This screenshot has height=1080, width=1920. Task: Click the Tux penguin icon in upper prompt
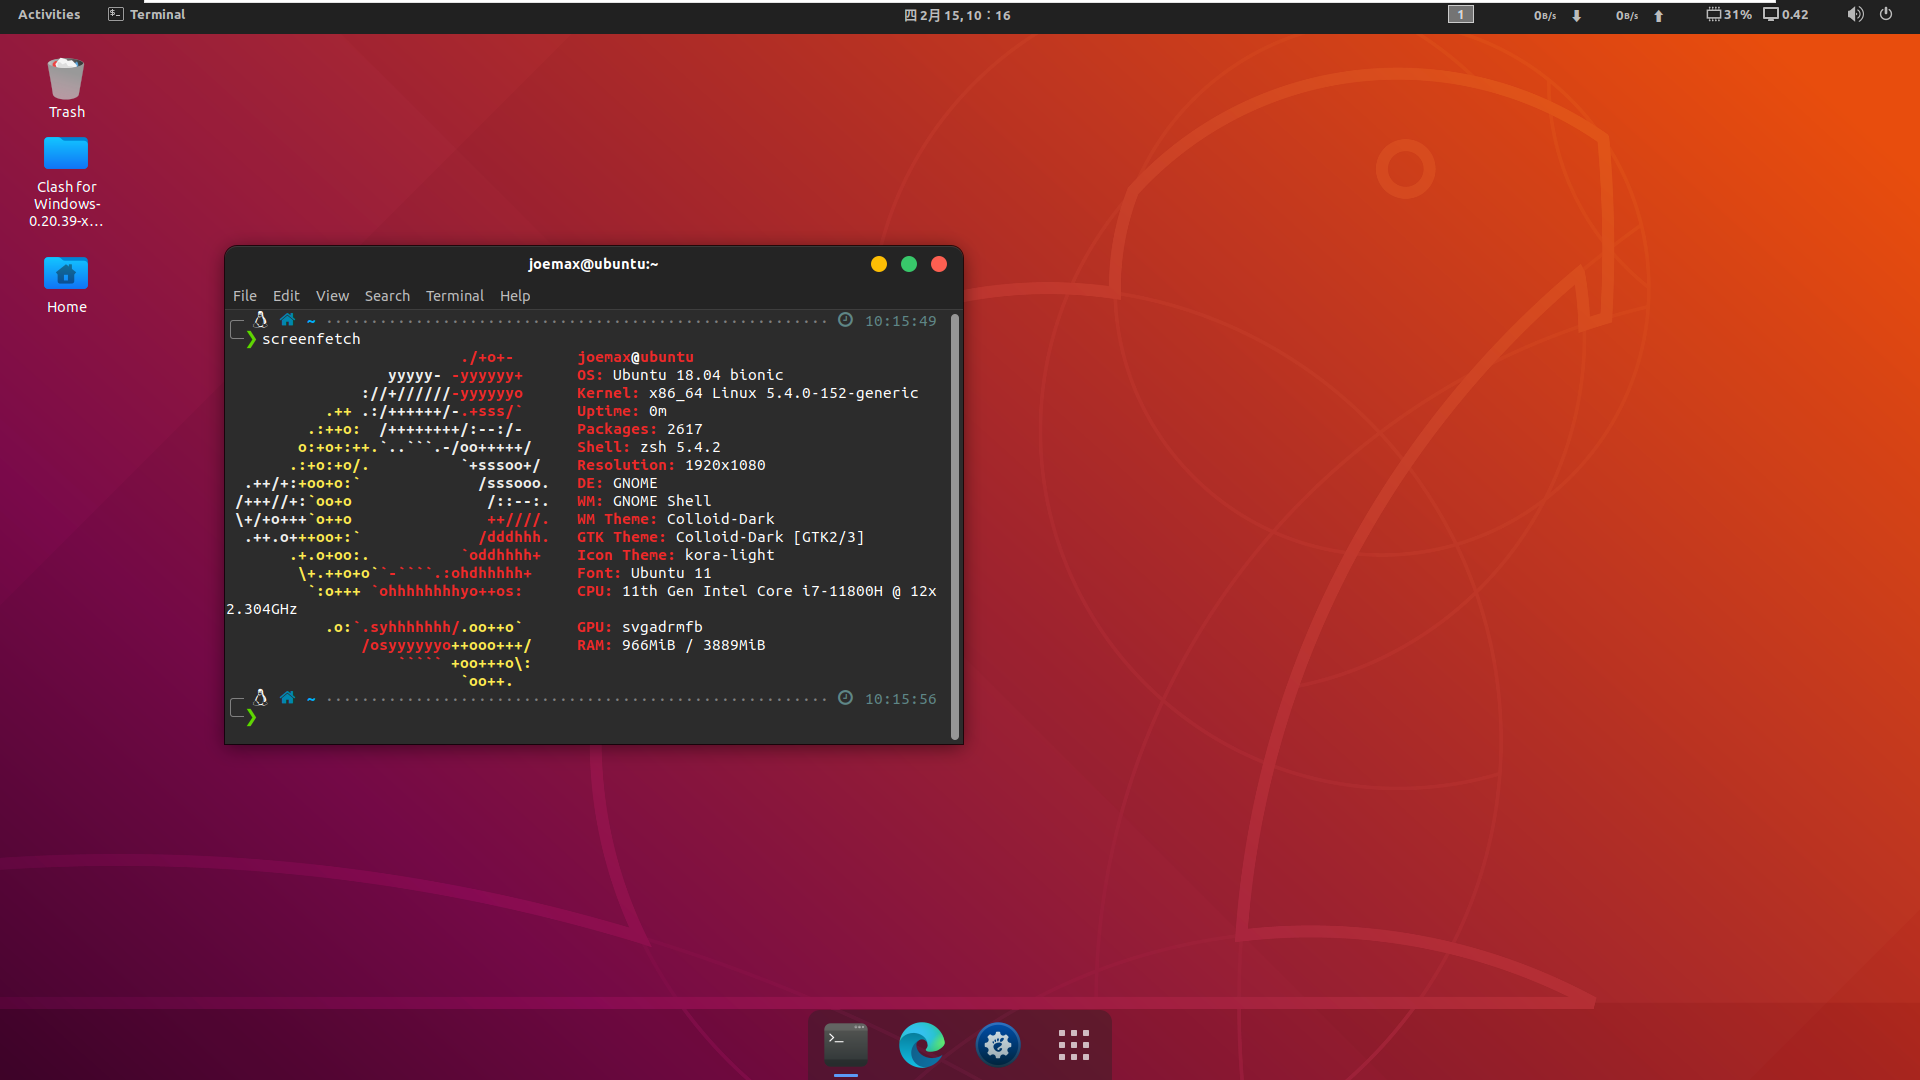click(260, 320)
